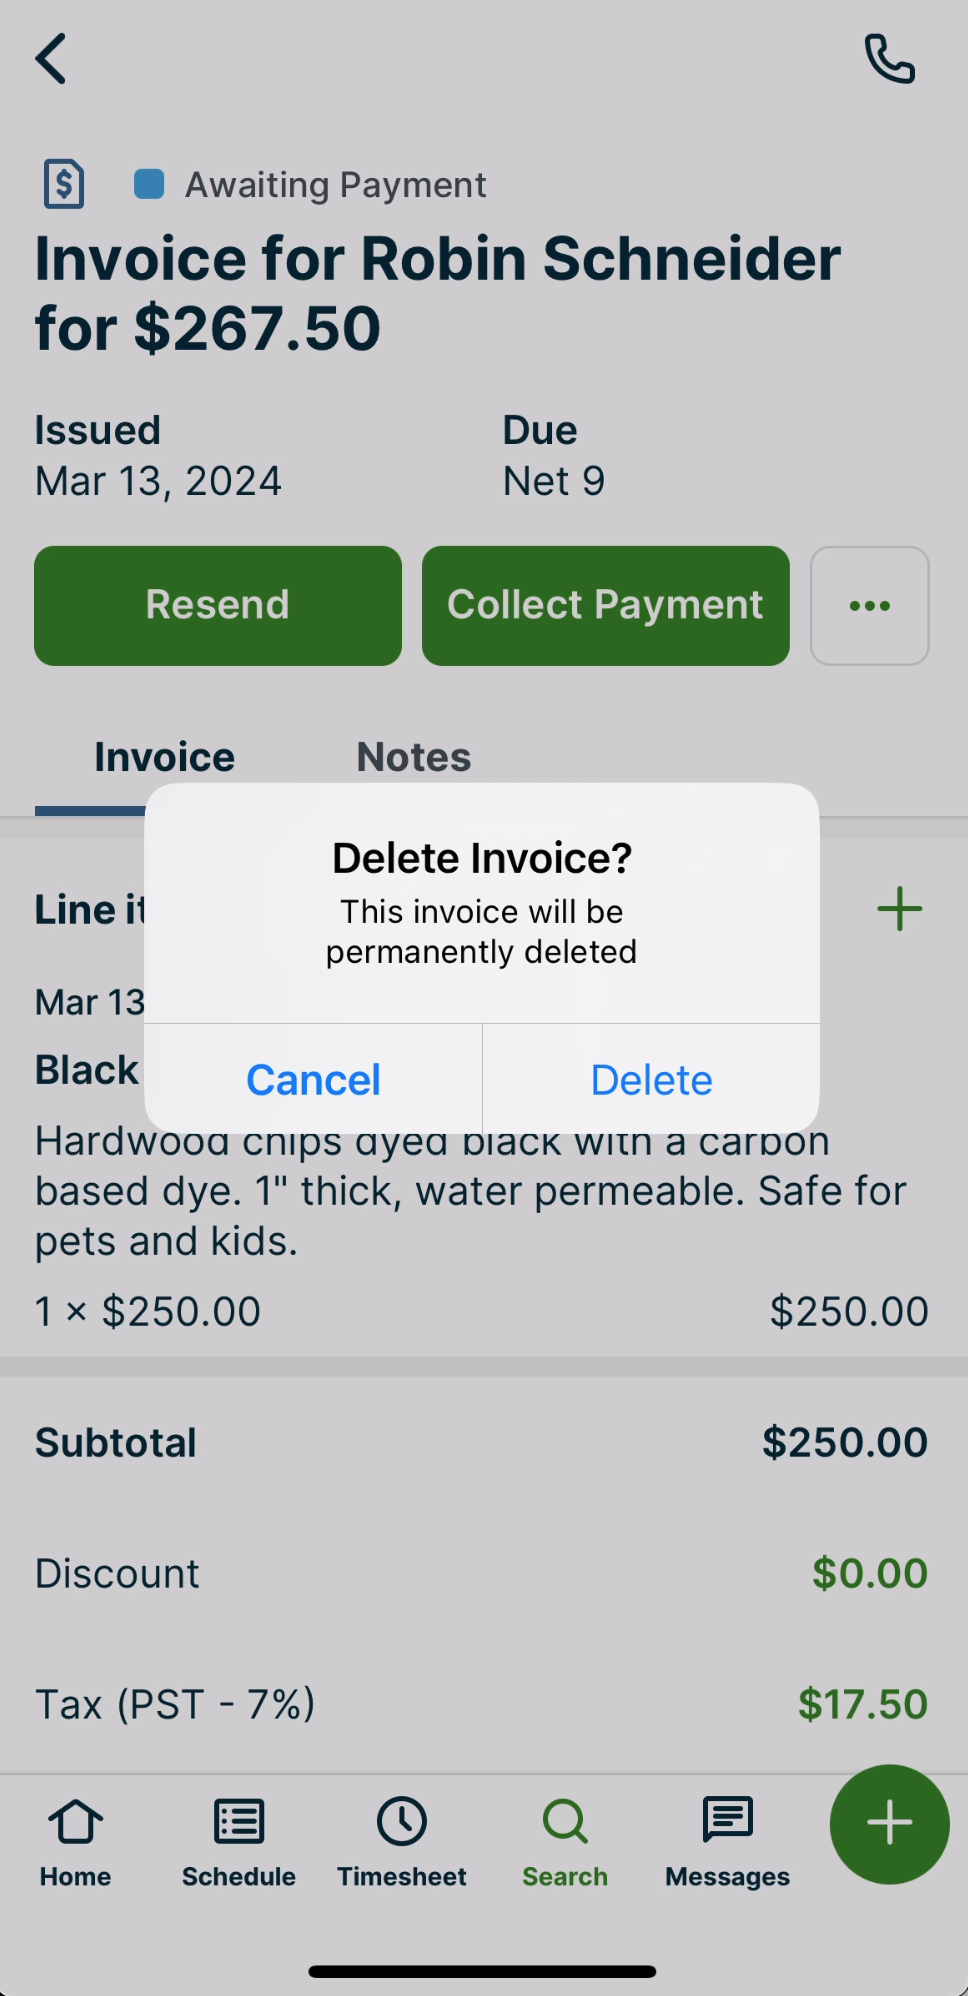
Task: Confirm Delete in the dialog
Action: click(x=652, y=1080)
